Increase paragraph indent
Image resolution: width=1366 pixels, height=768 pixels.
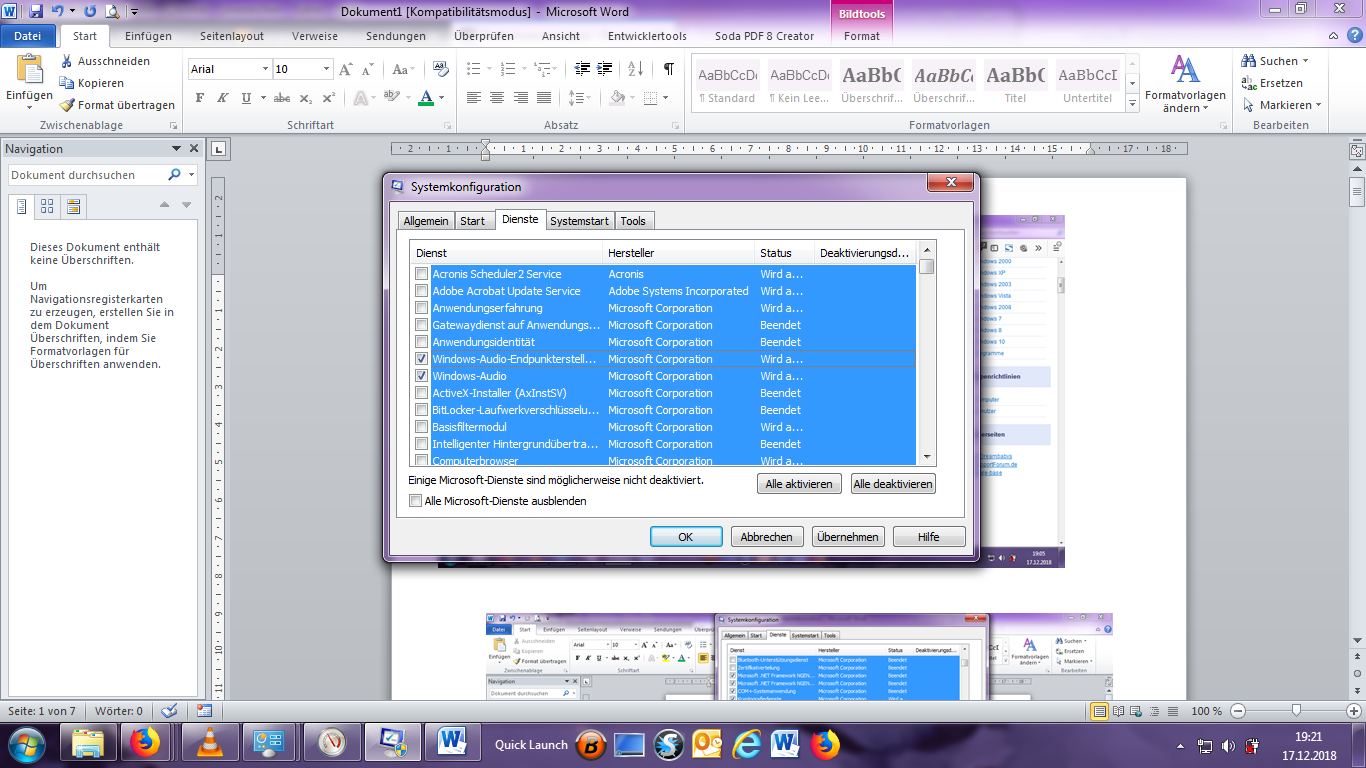pos(604,69)
